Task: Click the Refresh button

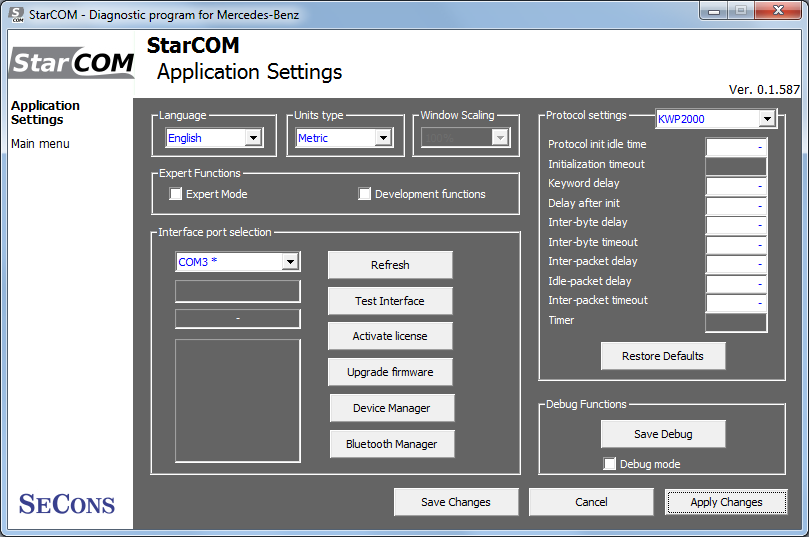Action: [390, 265]
